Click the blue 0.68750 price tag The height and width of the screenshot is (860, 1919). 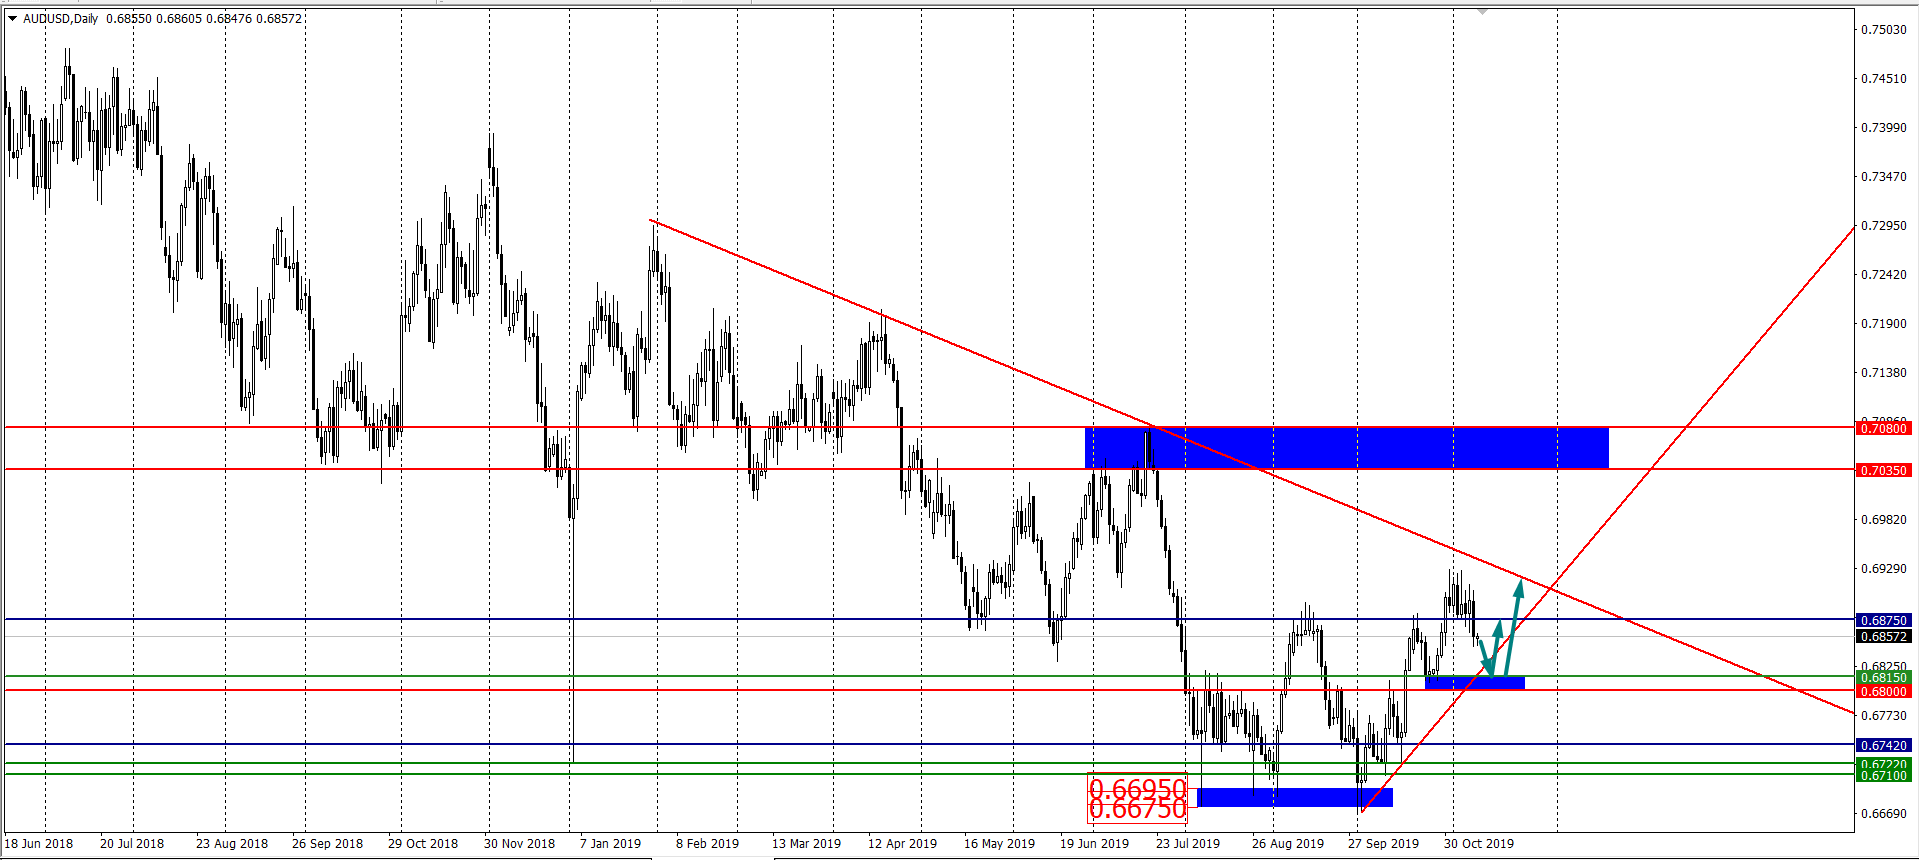tap(1882, 620)
